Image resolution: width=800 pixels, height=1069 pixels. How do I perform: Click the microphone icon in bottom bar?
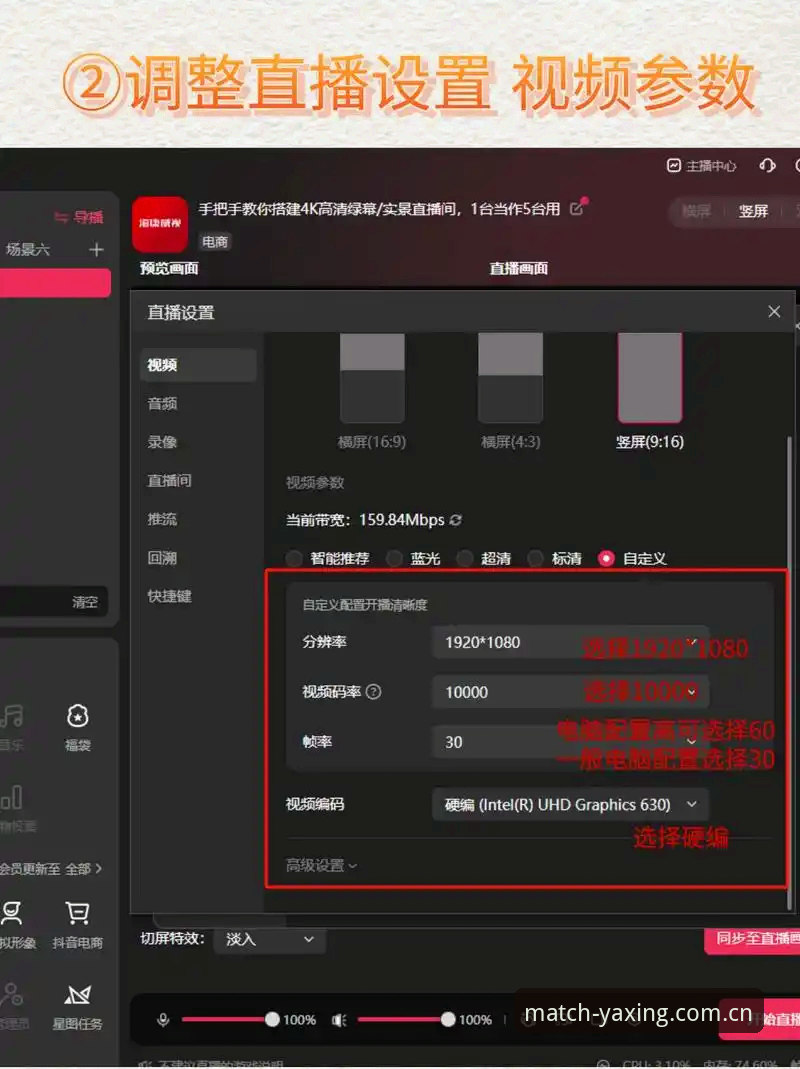(163, 1019)
